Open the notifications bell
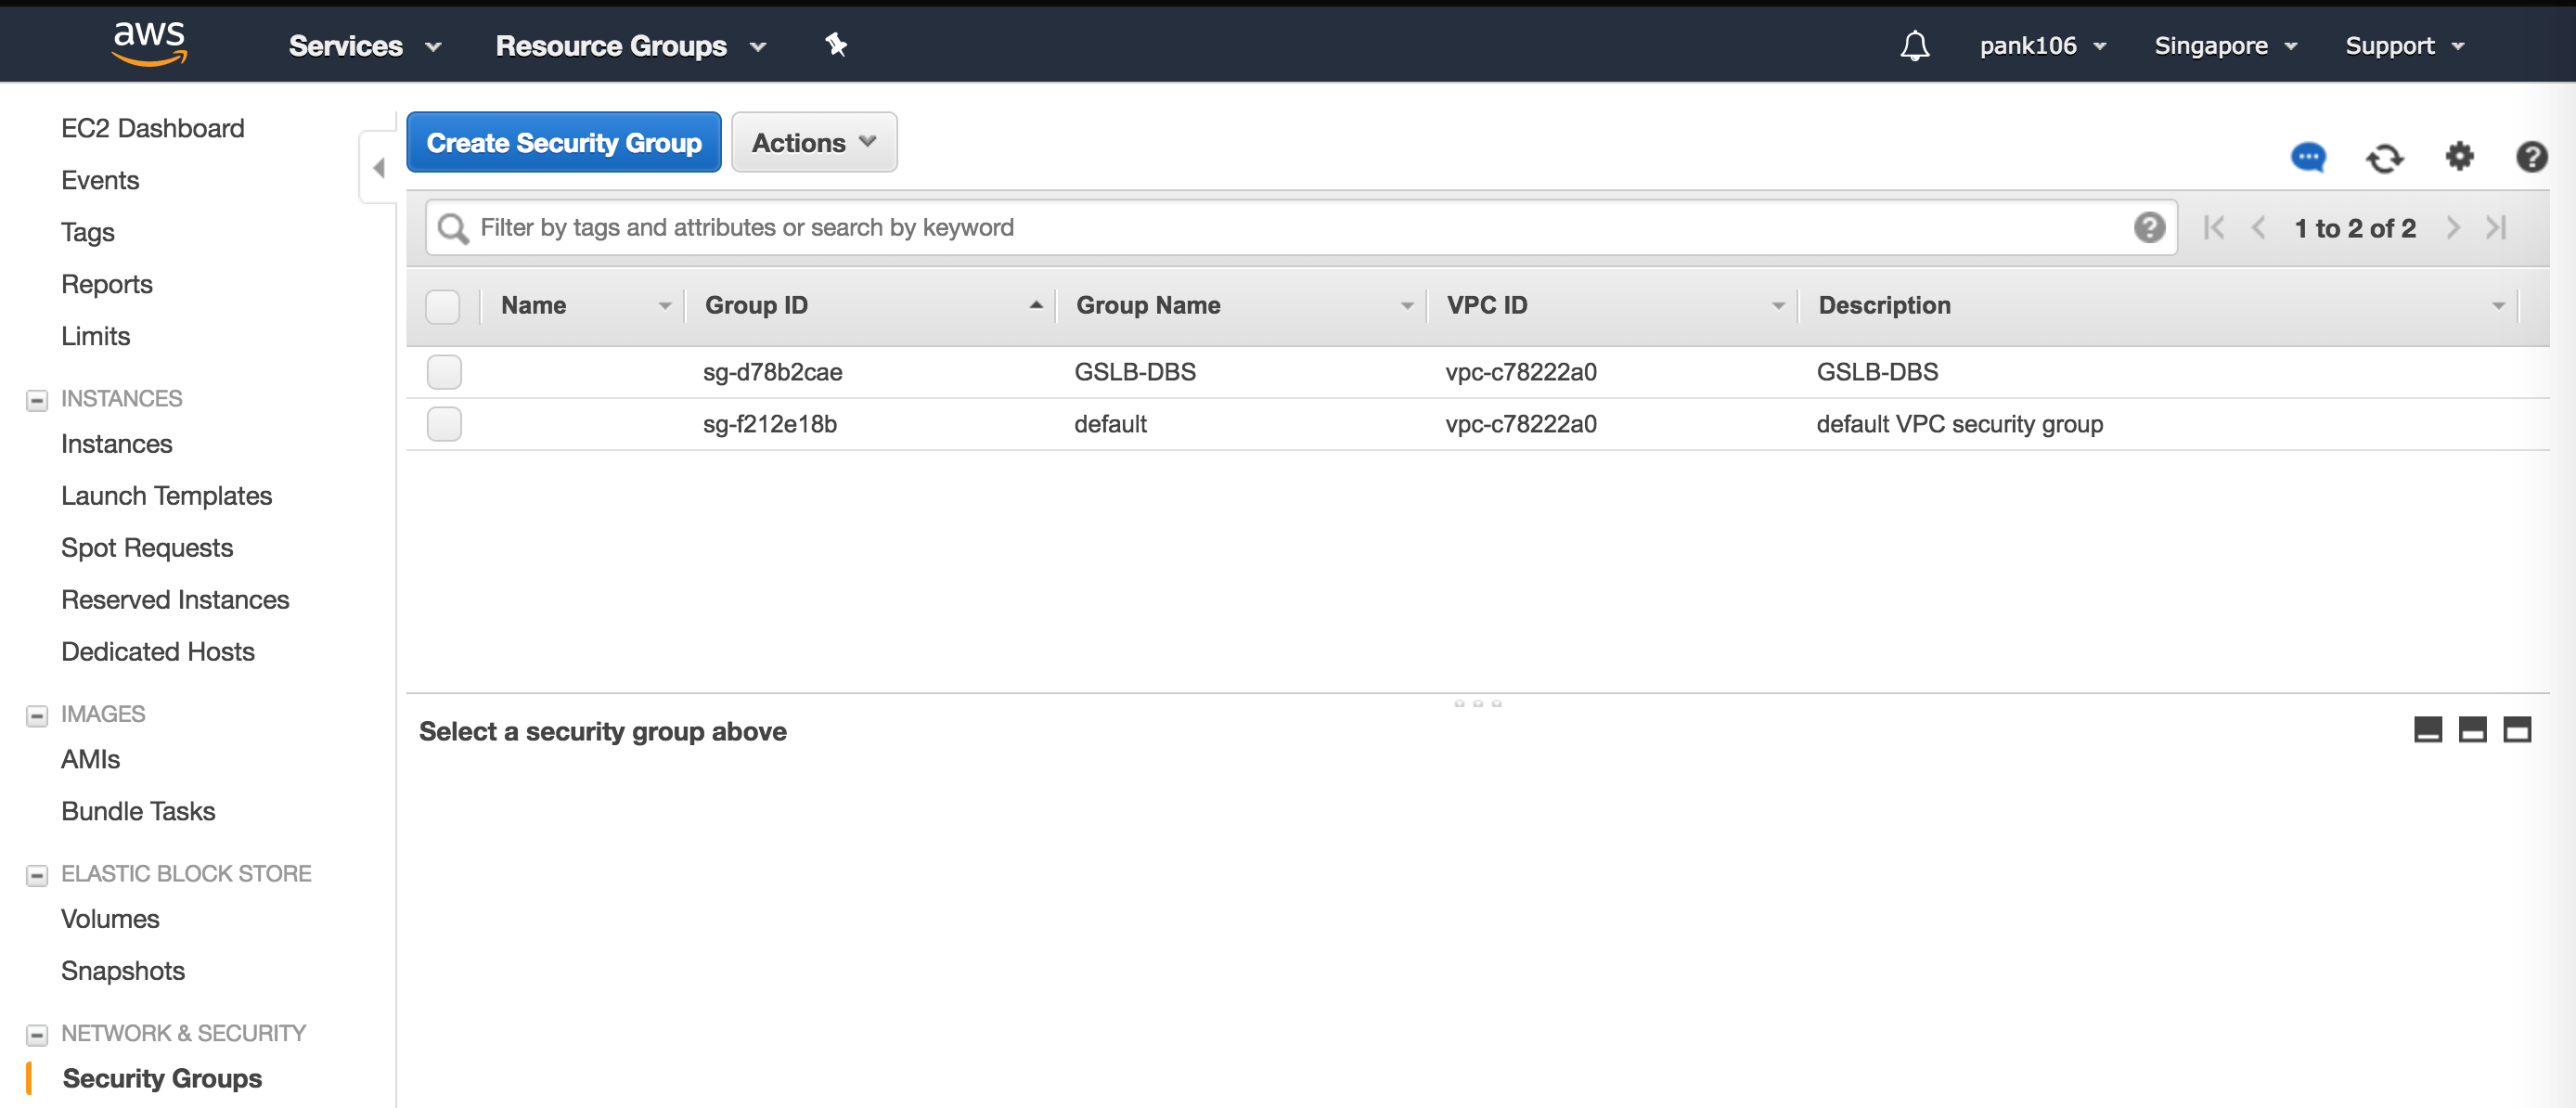The height and width of the screenshot is (1108, 2576). click(1914, 46)
